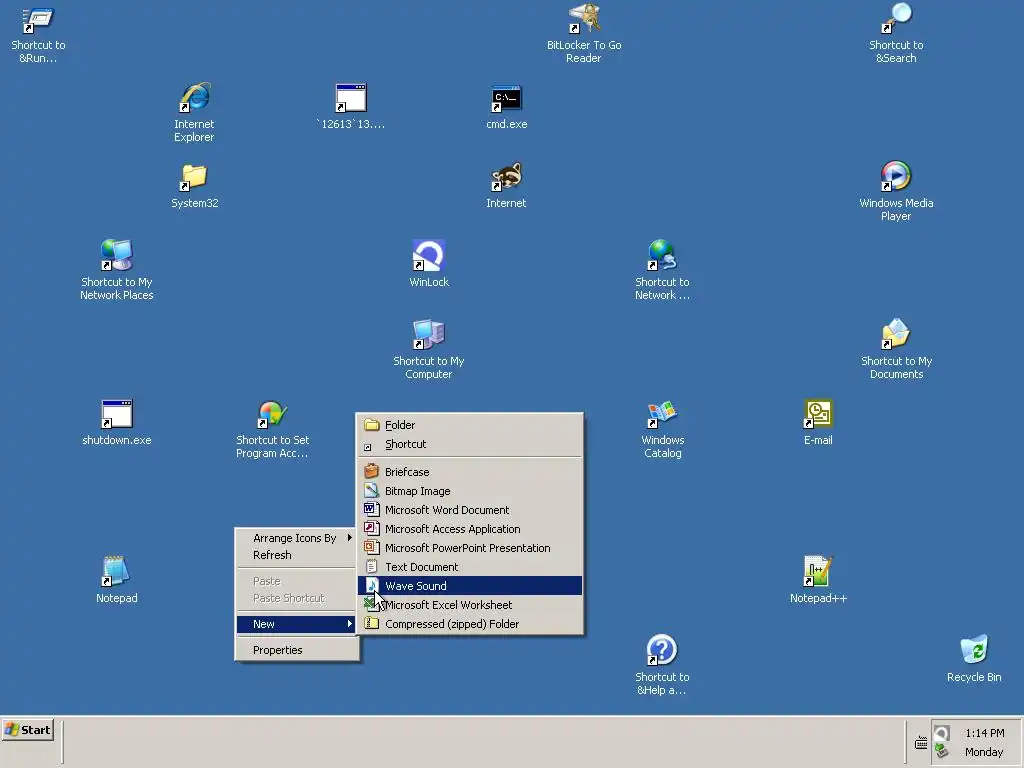Select Shortcut to Network icon
Viewport: 1024px width, 768px height.
click(x=662, y=270)
